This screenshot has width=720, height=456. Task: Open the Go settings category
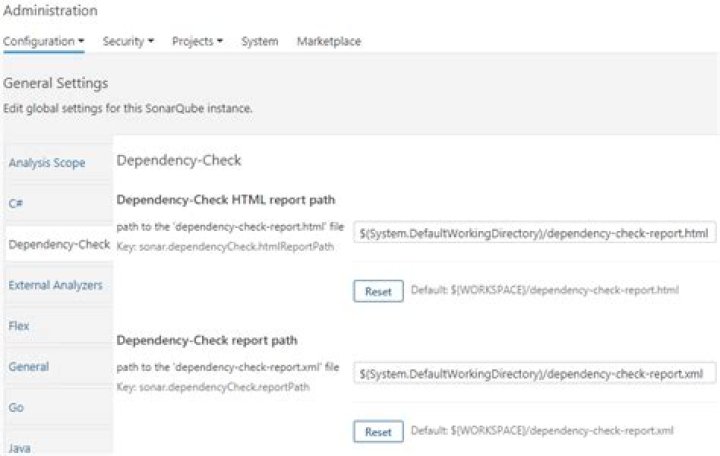16,407
